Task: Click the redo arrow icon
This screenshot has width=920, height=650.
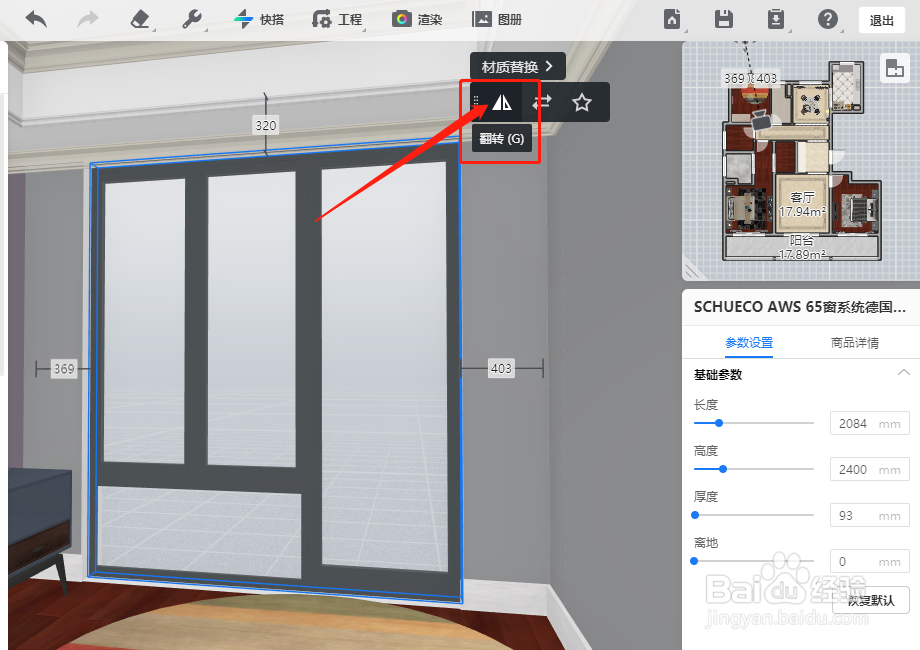Action: click(88, 19)
